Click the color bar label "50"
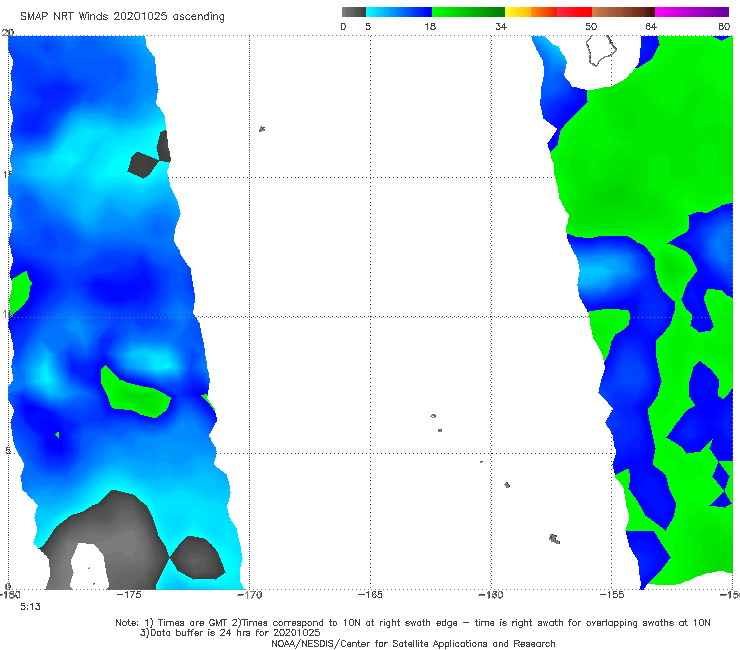This screenshot has width=740, height=650. click(x=591, y=26)
